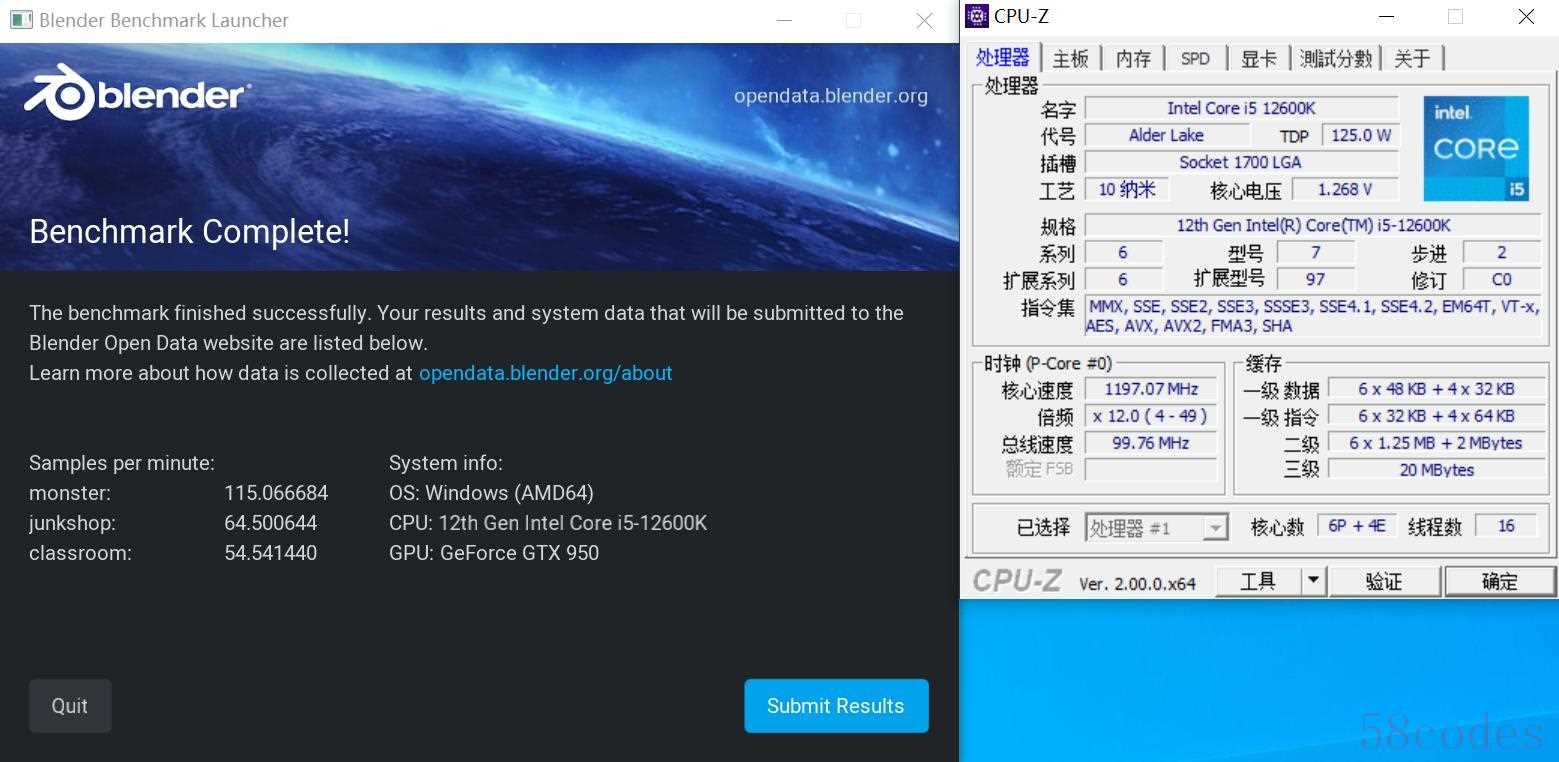Click the revision C0 value
1559x762 pixels.
[1501, 279]
